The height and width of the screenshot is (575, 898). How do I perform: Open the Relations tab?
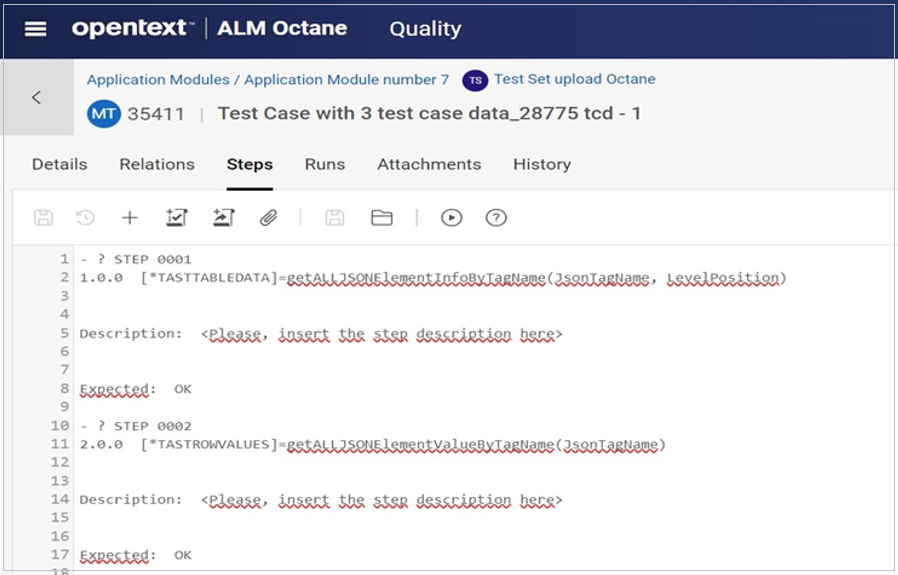[x=157, y=164]
